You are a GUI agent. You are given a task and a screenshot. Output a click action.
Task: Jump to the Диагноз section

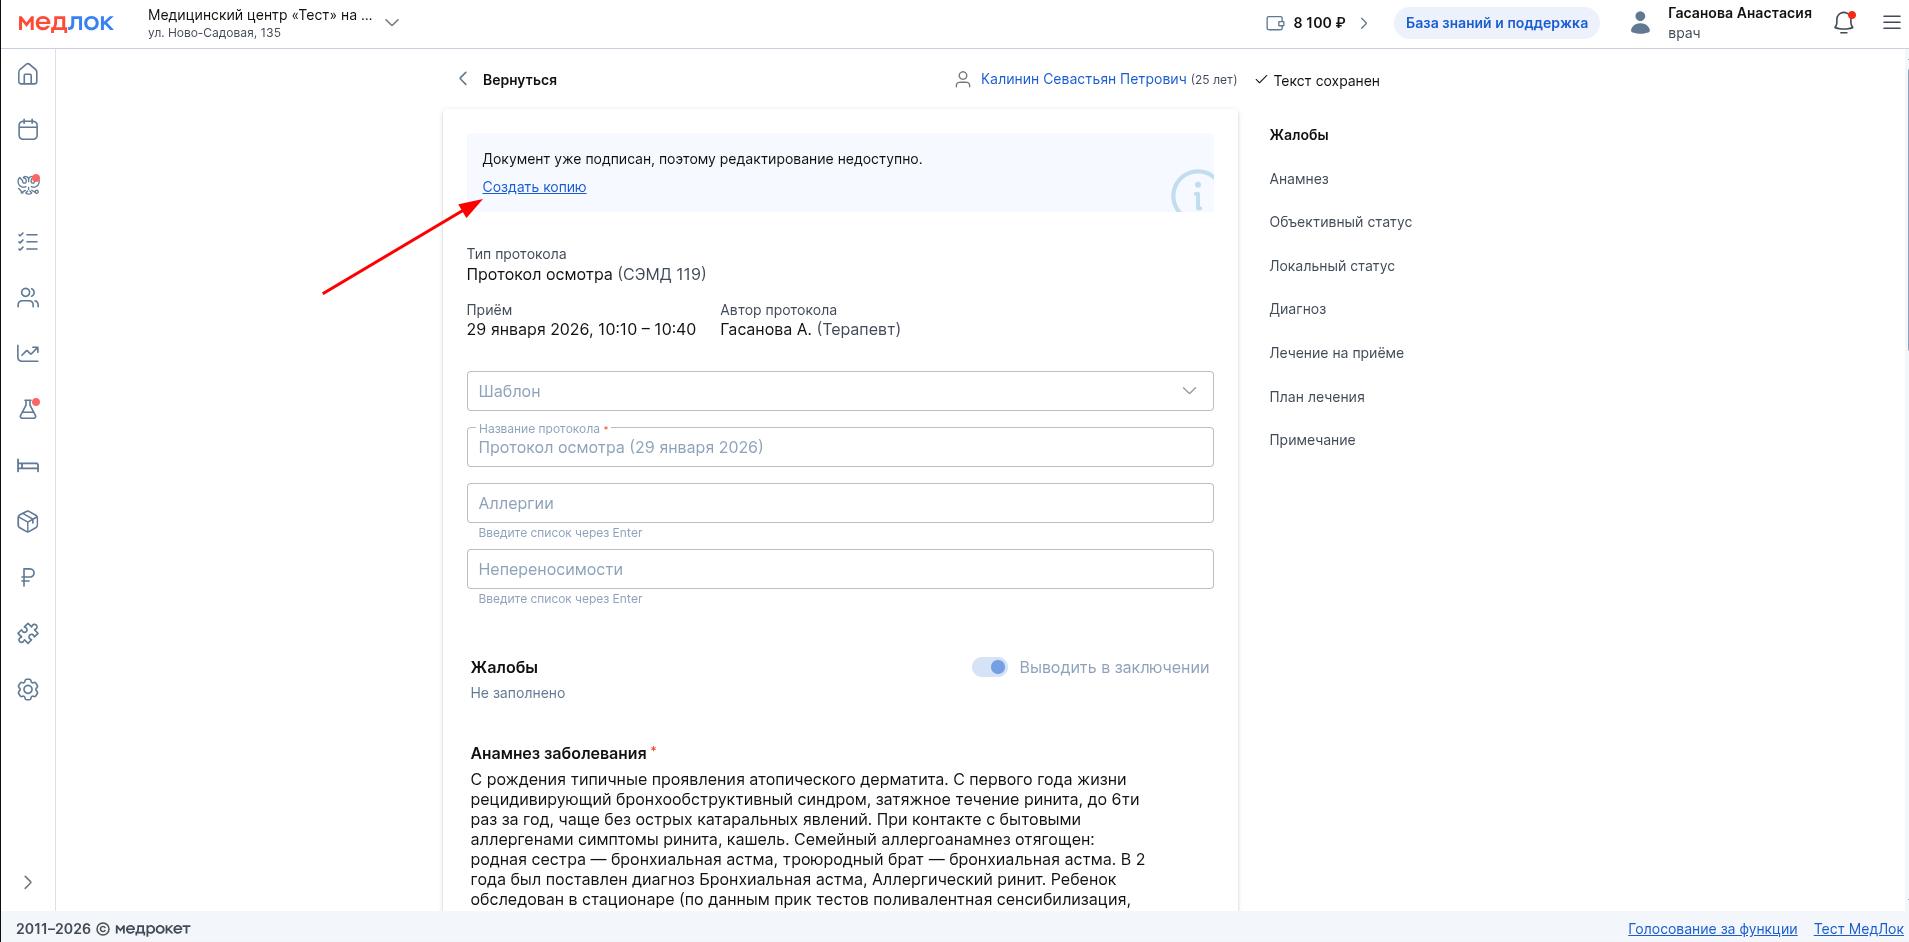pyautogui.click(x=1297, y=309)
